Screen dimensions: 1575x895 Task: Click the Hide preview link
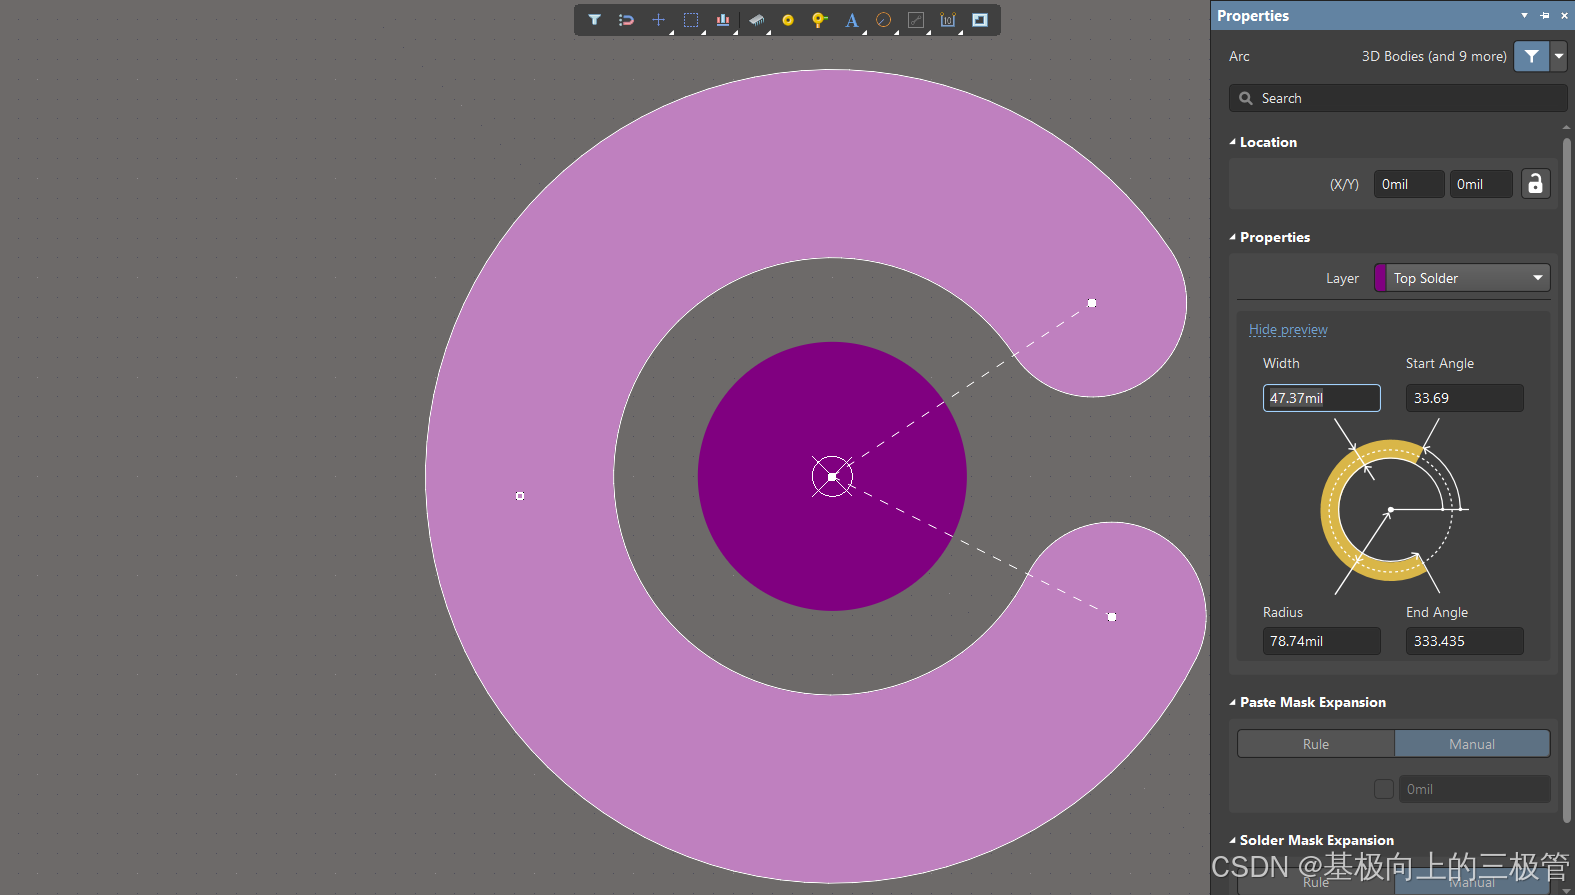[x=1288, y=329]
